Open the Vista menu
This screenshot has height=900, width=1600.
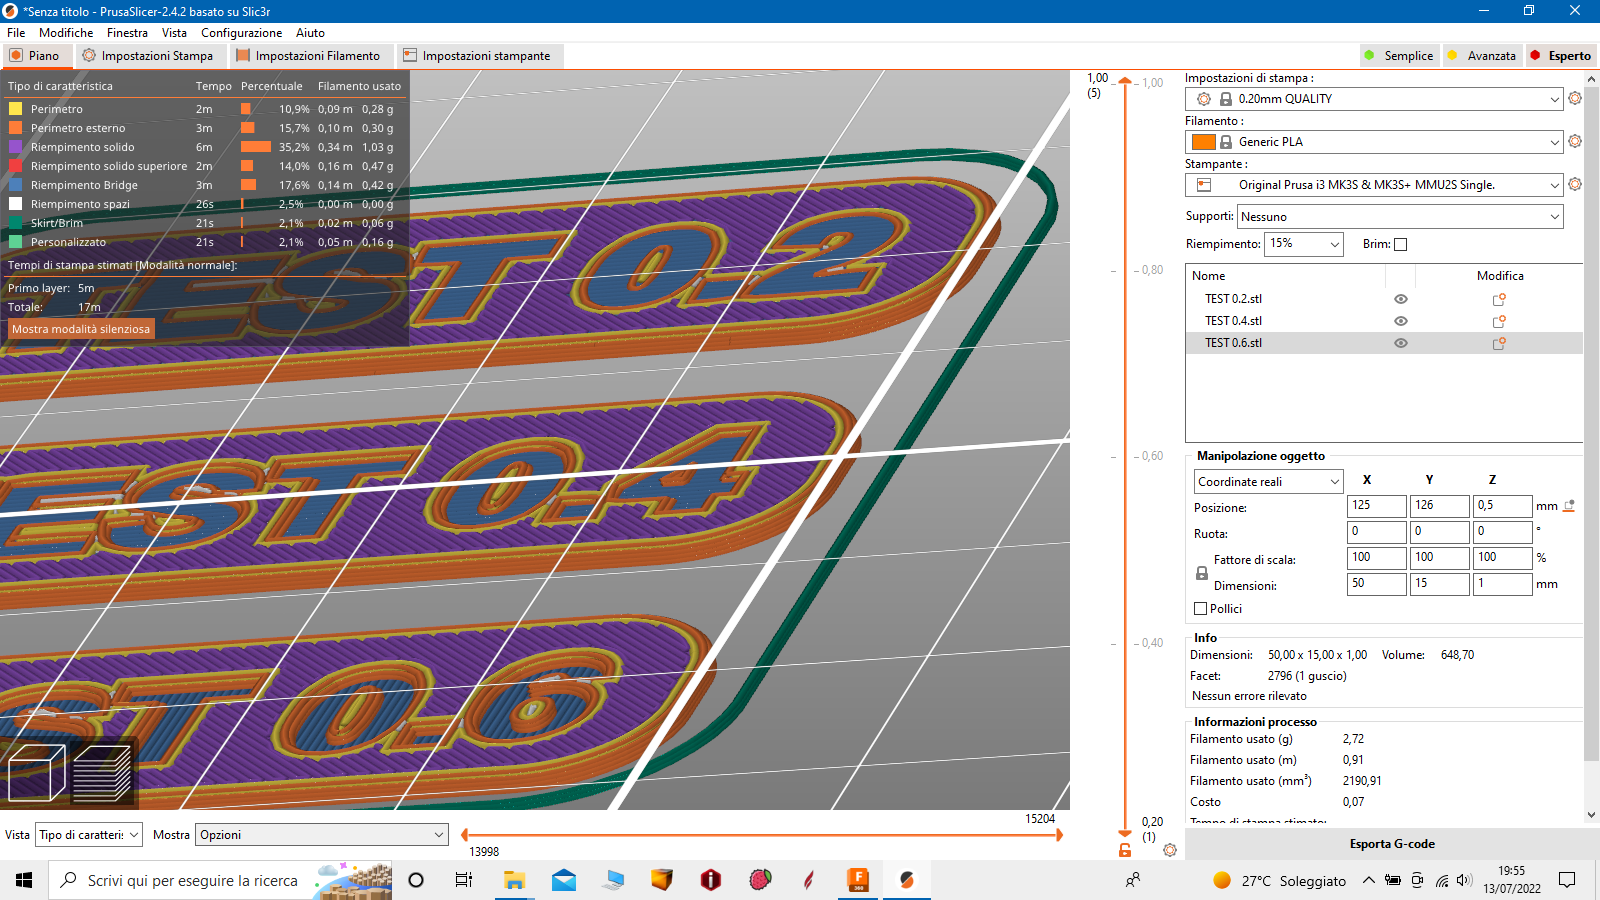[174, 33]
